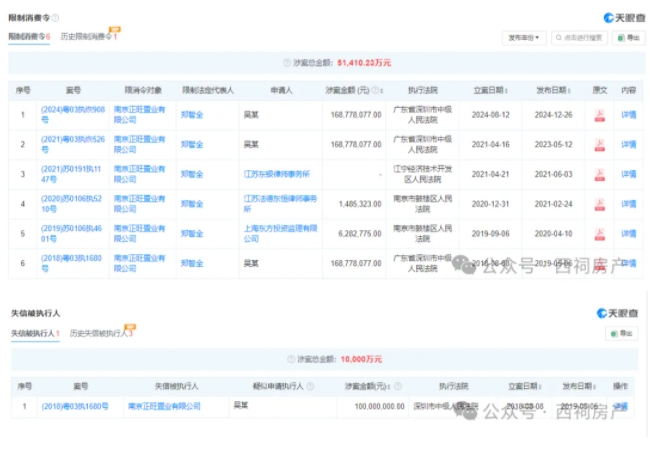
Task: Click the PDF icon dated 2021-06-03
Action: click(599, 174)
